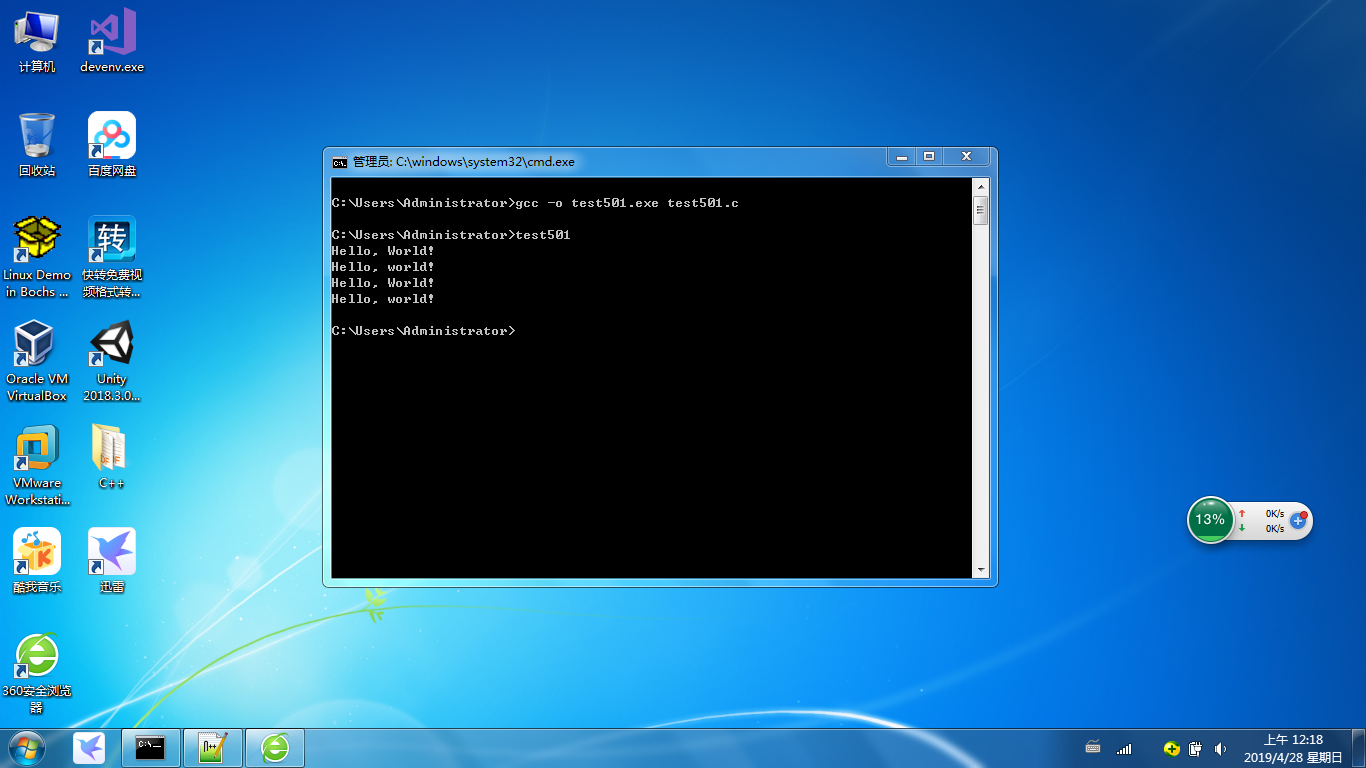Select the 360安全浏览器 desktop shortcut

37,674
